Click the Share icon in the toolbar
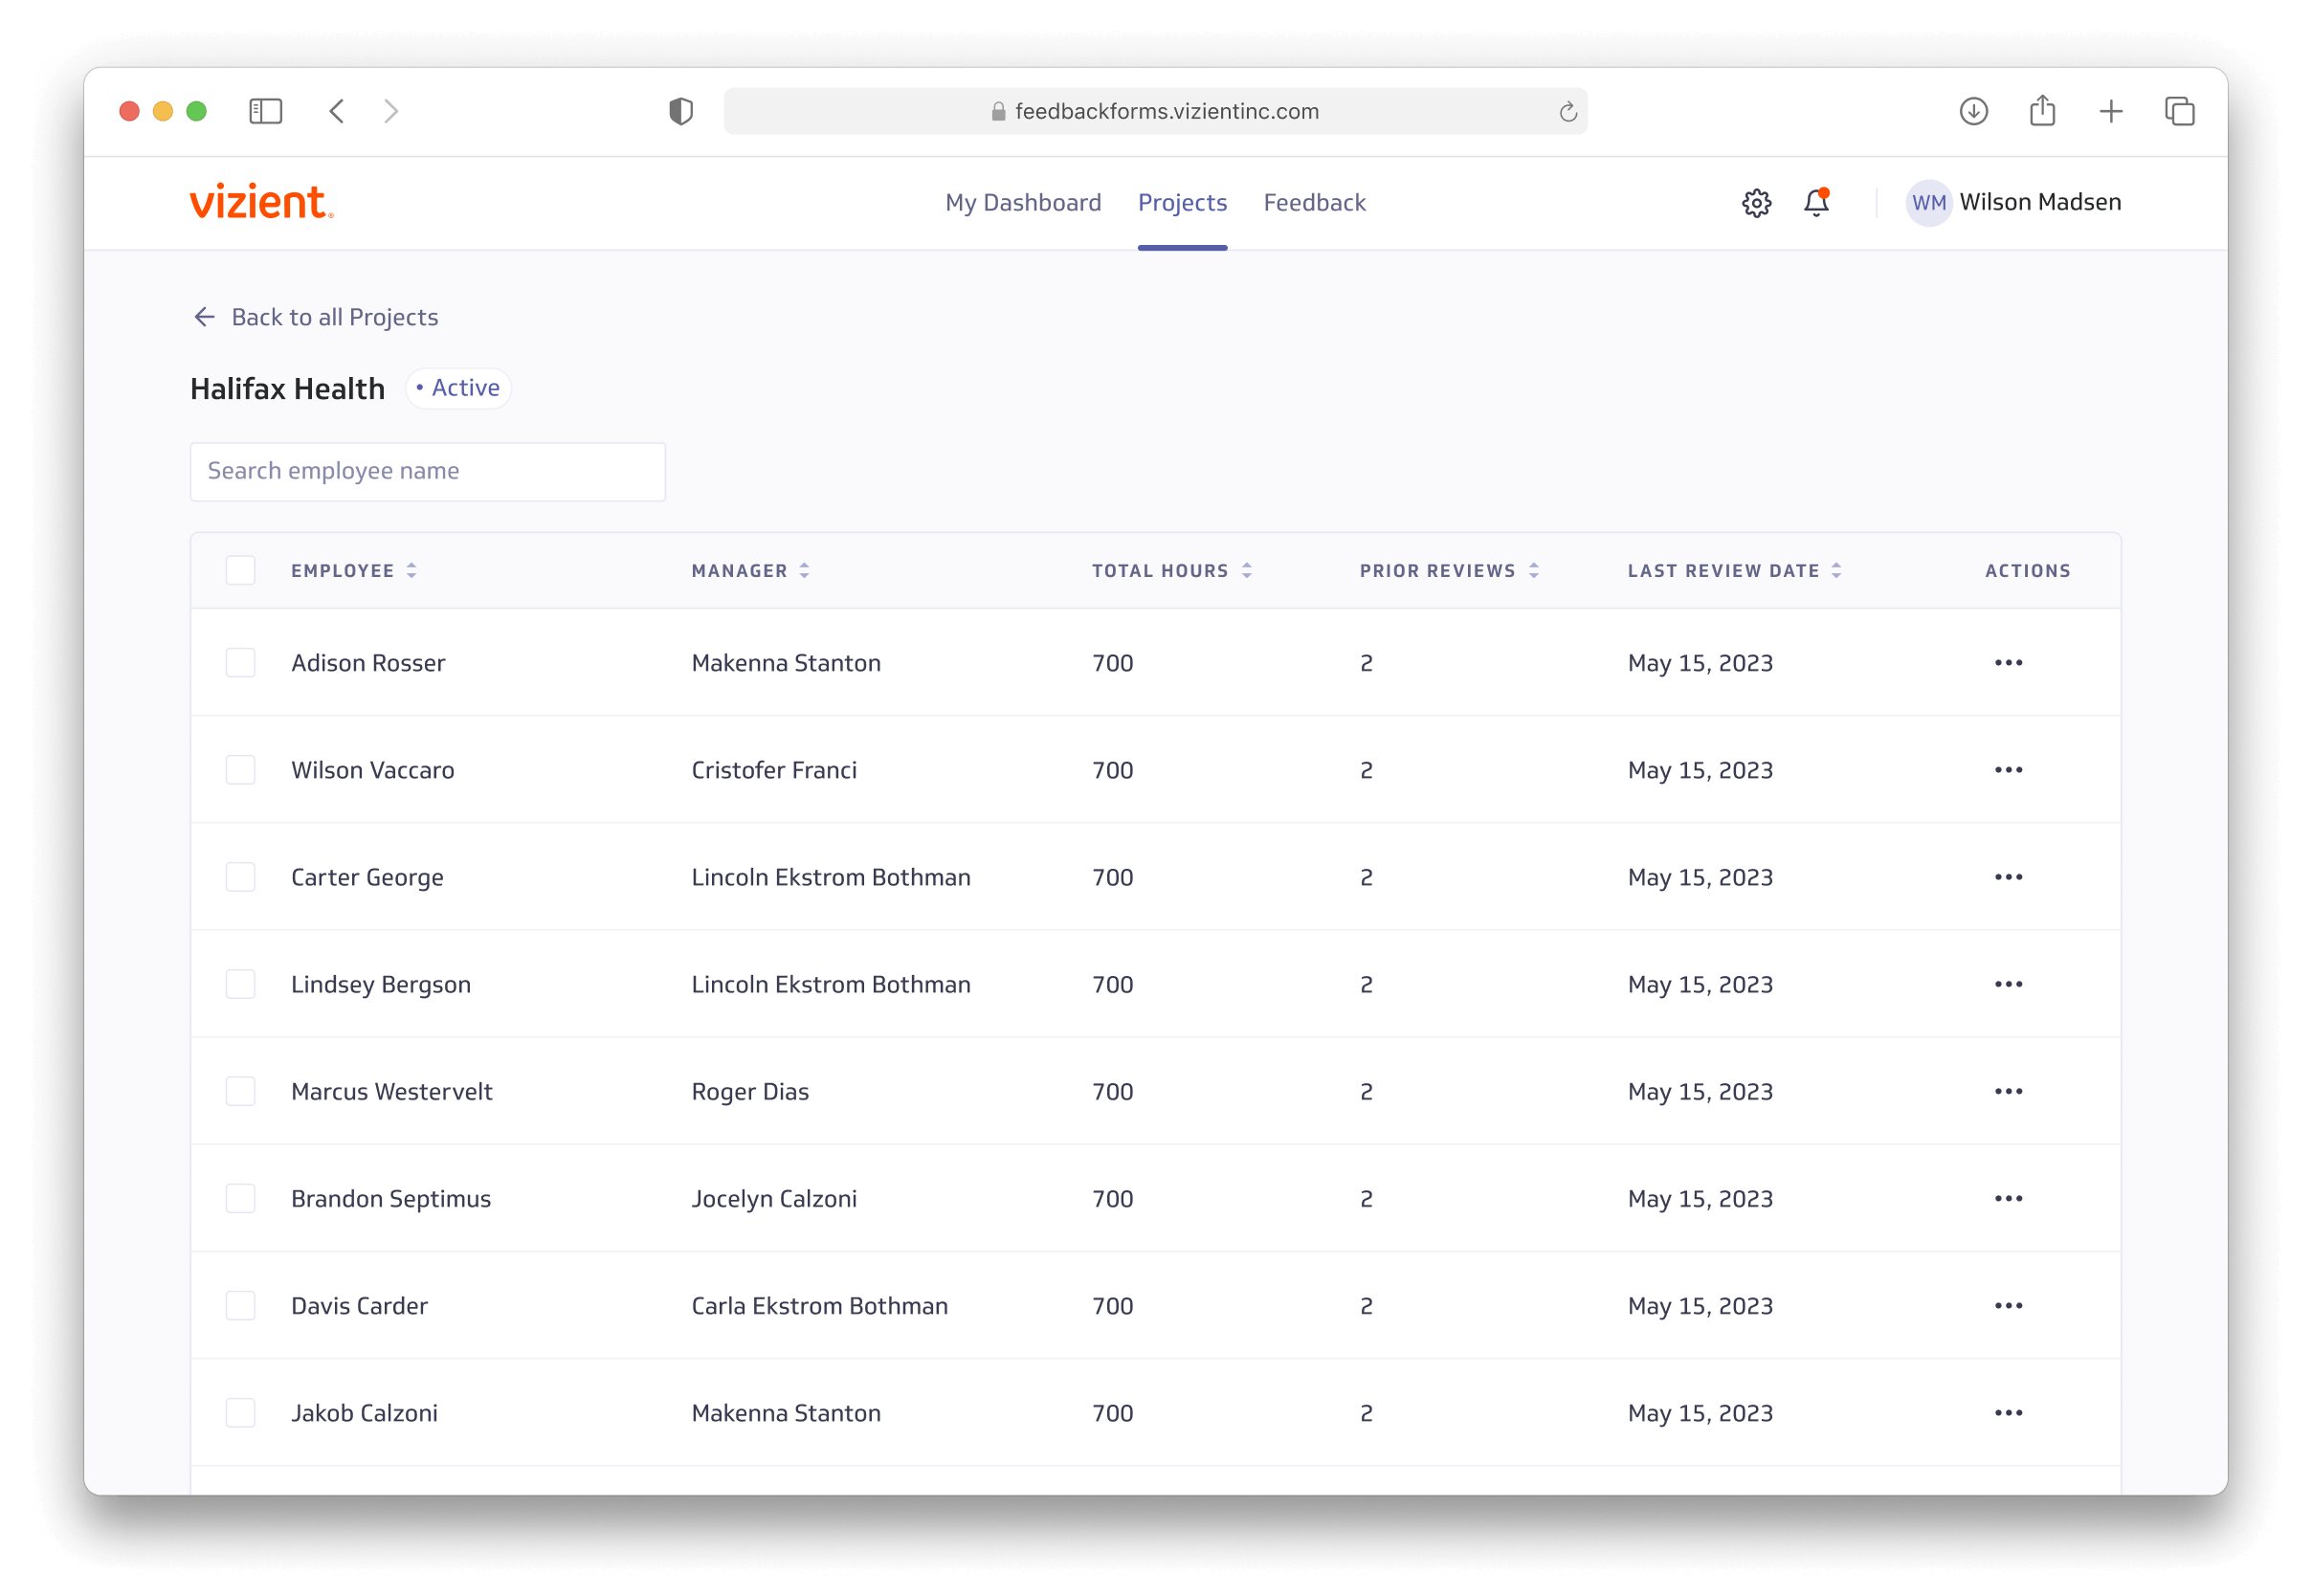This screenshot has height=1596, width=2312. [x=2042, y=110]
